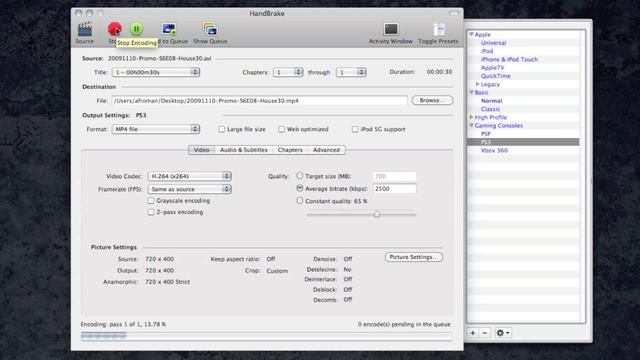The image size is (640, 360).
Task: Click the Browse... button
Action: [432, 100]
